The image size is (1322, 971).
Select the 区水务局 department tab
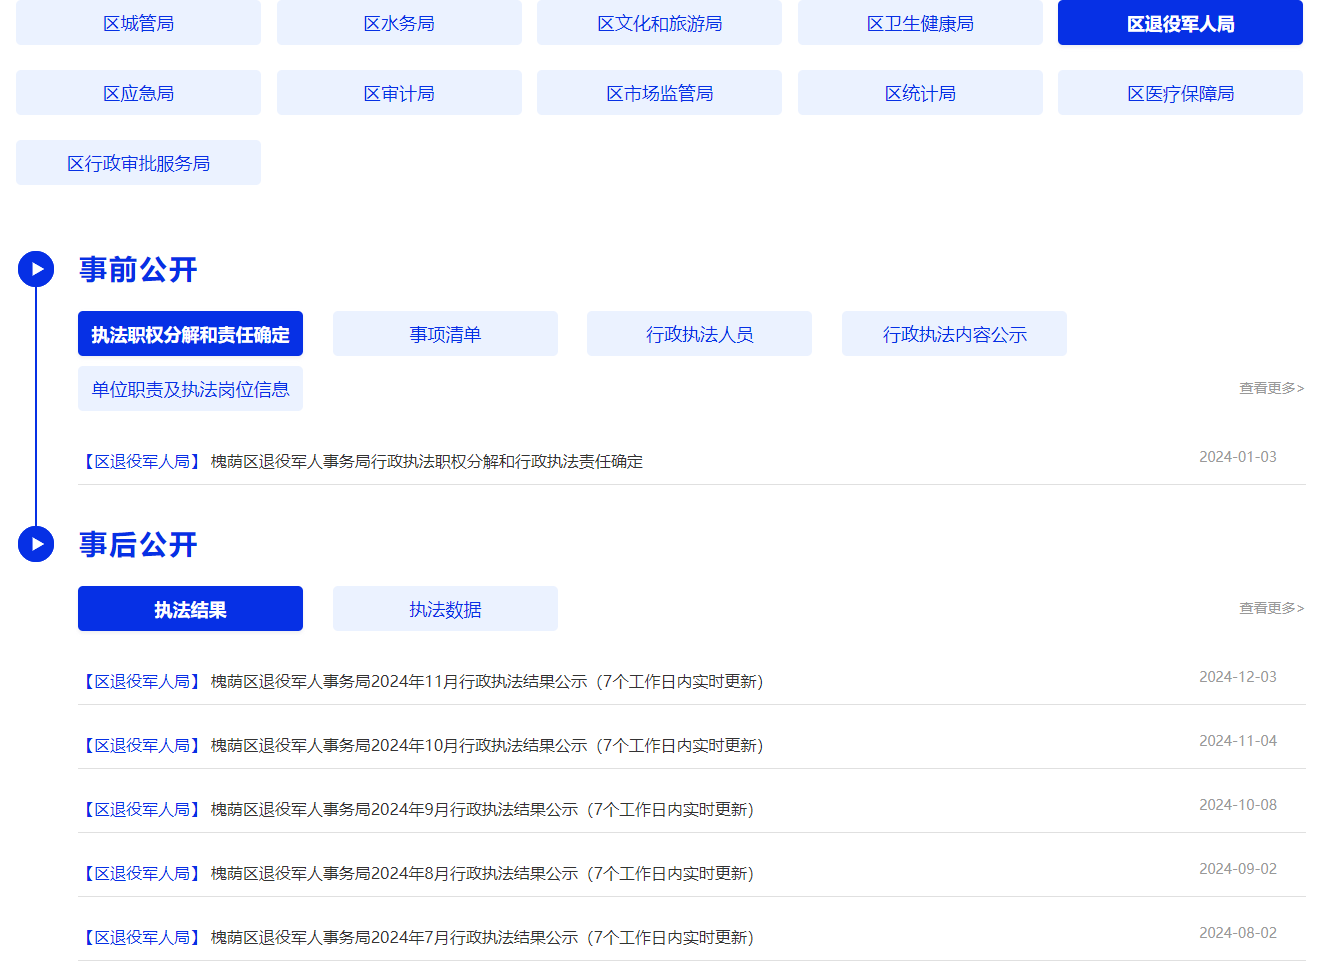tap(399, 23)
